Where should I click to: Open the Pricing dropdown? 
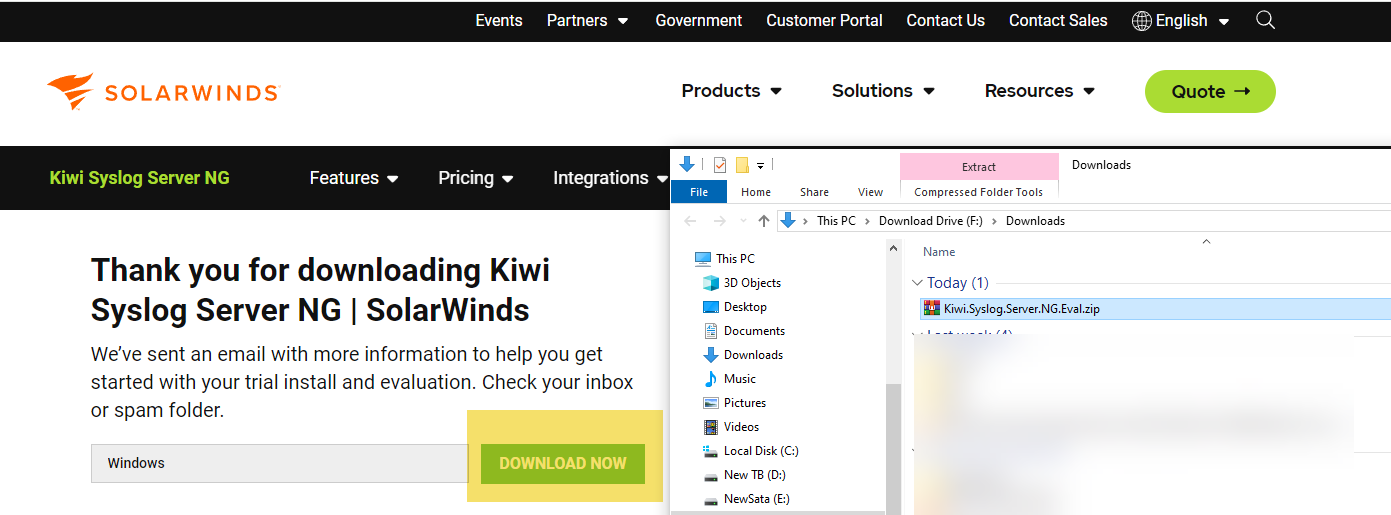476,178
